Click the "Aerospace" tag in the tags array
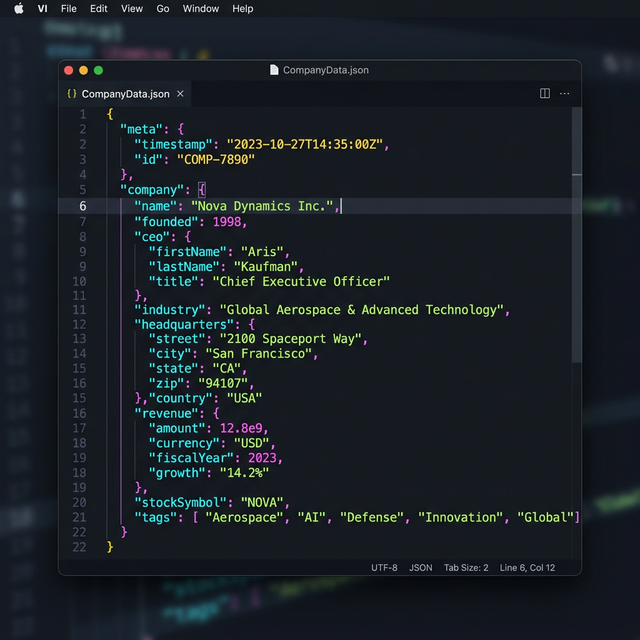This screenshot has width=640, height=640. click(x=244, y=518)
